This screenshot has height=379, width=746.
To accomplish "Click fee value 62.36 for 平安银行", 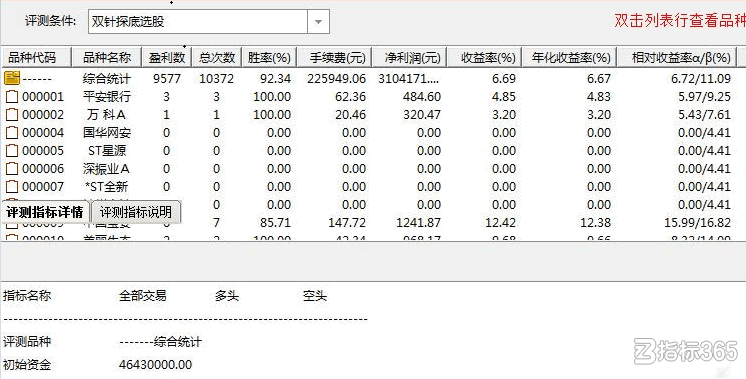I will 350,97.
